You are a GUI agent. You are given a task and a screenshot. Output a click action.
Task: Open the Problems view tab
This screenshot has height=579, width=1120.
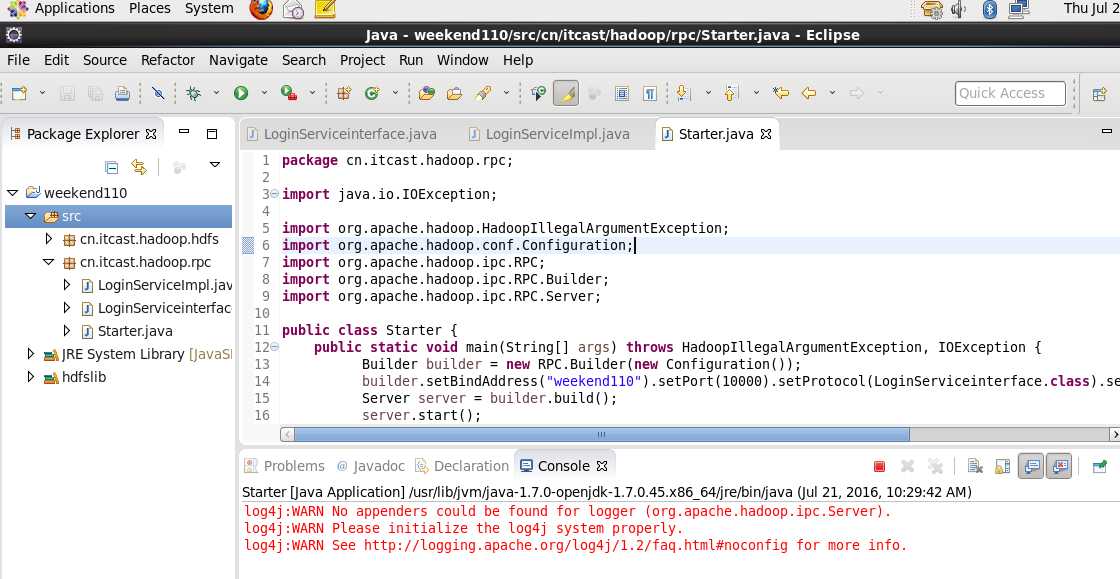tap(284, 466)
